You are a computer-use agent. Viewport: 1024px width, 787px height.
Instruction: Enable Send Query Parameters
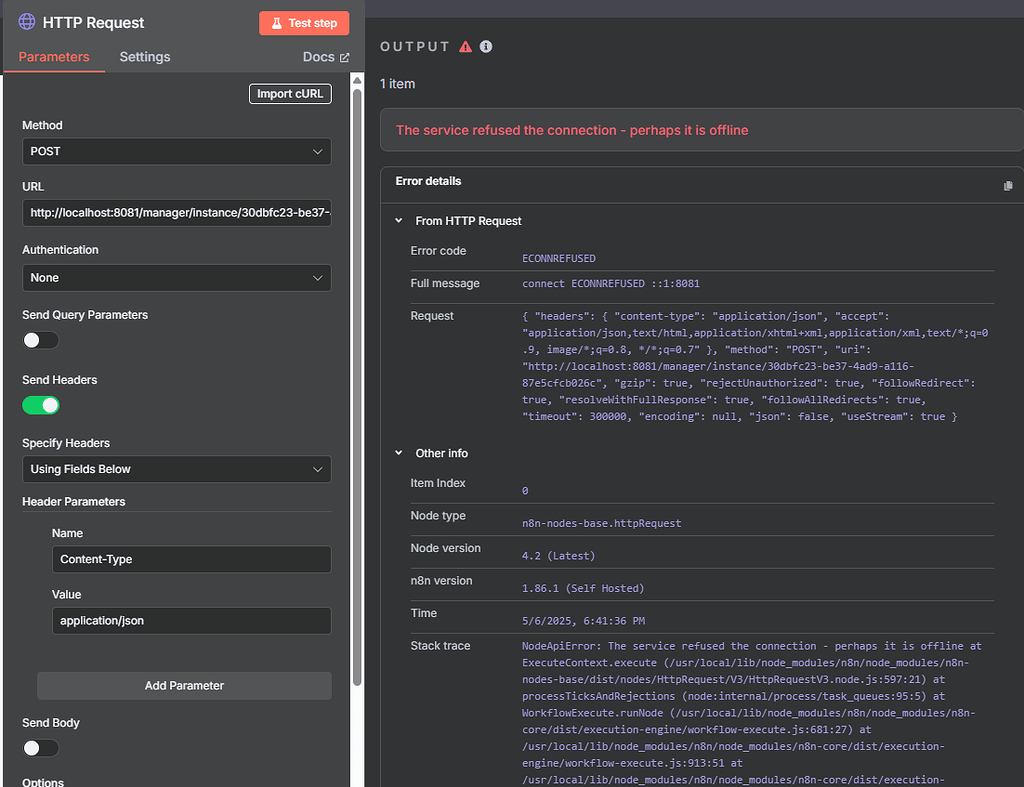pyautogui.click(x=40, y=340)
